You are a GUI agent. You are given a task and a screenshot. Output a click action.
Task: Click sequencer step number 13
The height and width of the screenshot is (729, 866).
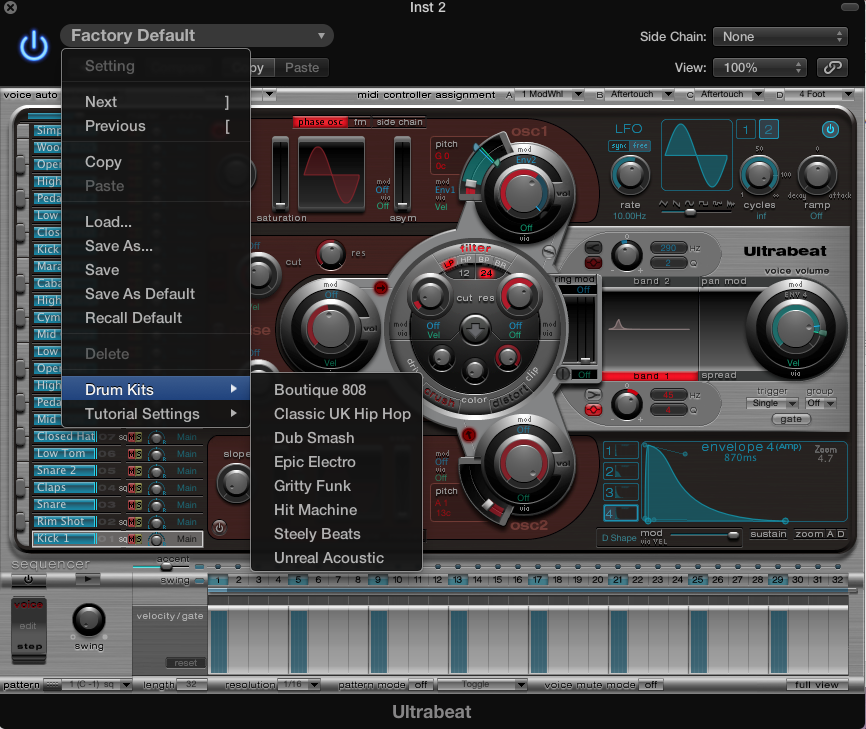click(x=457, y=580)
